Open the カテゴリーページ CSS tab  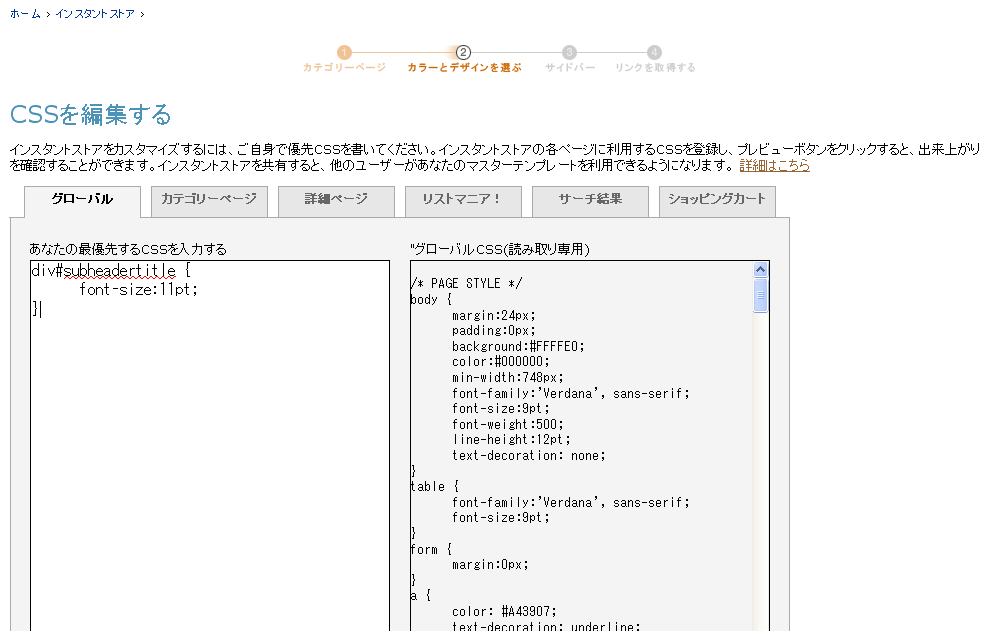(209, 200)
